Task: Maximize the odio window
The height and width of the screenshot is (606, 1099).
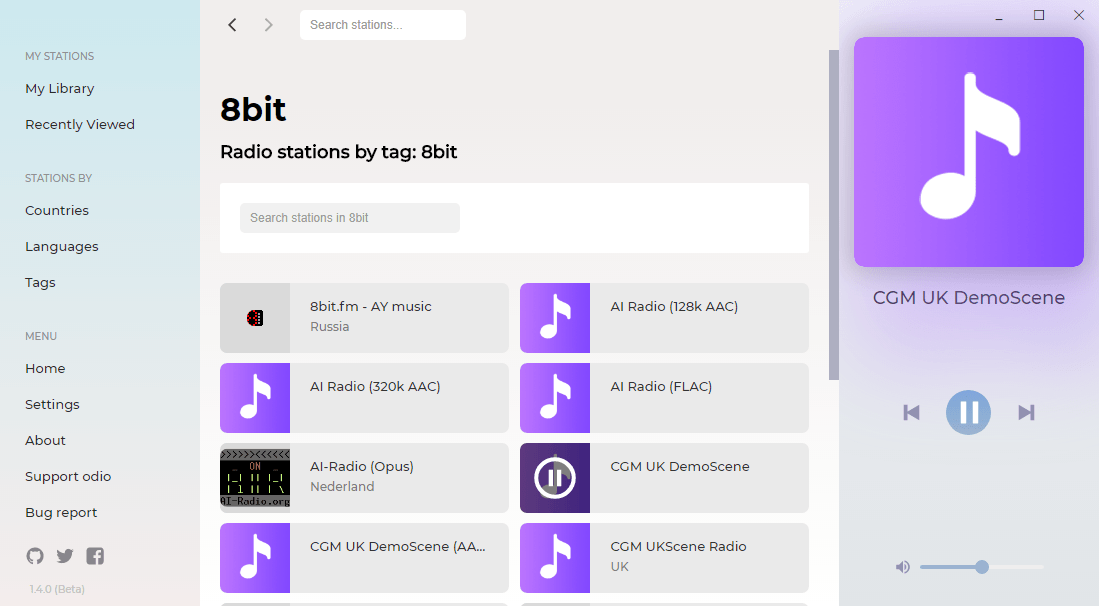Action: tap(1039, 15)
